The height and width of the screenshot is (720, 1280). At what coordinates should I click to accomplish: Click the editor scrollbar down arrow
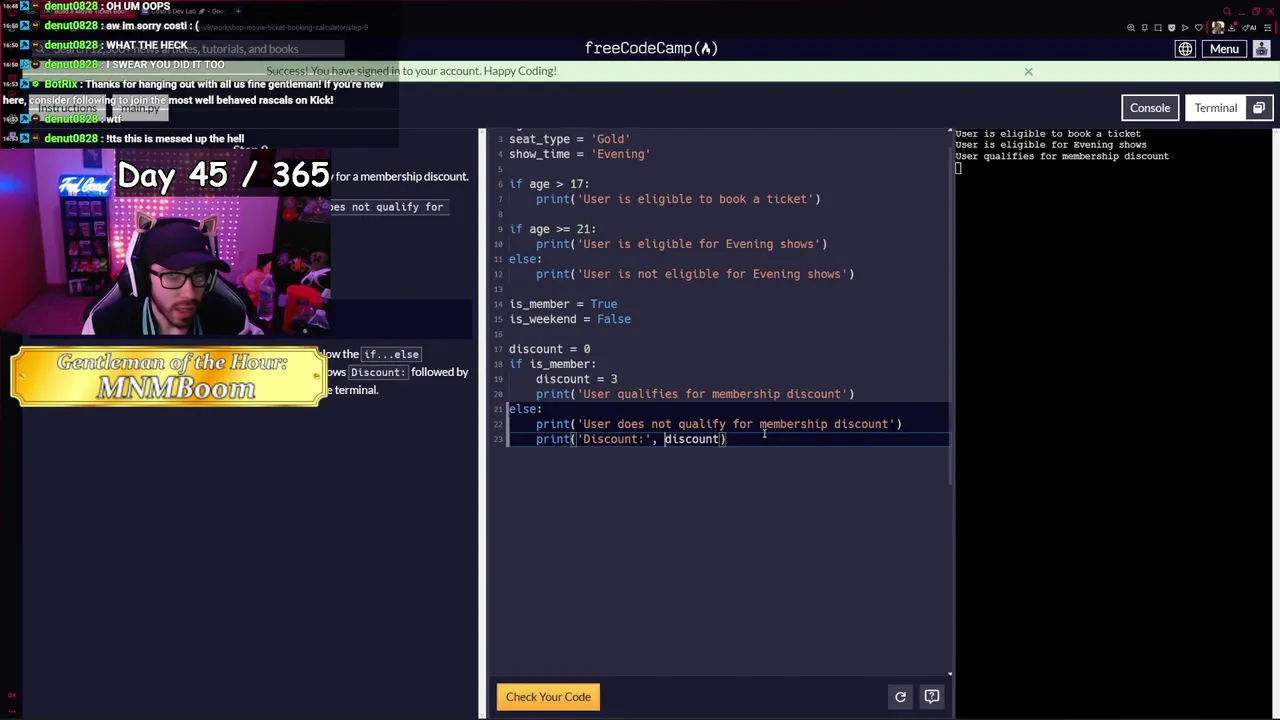point(950,673)
